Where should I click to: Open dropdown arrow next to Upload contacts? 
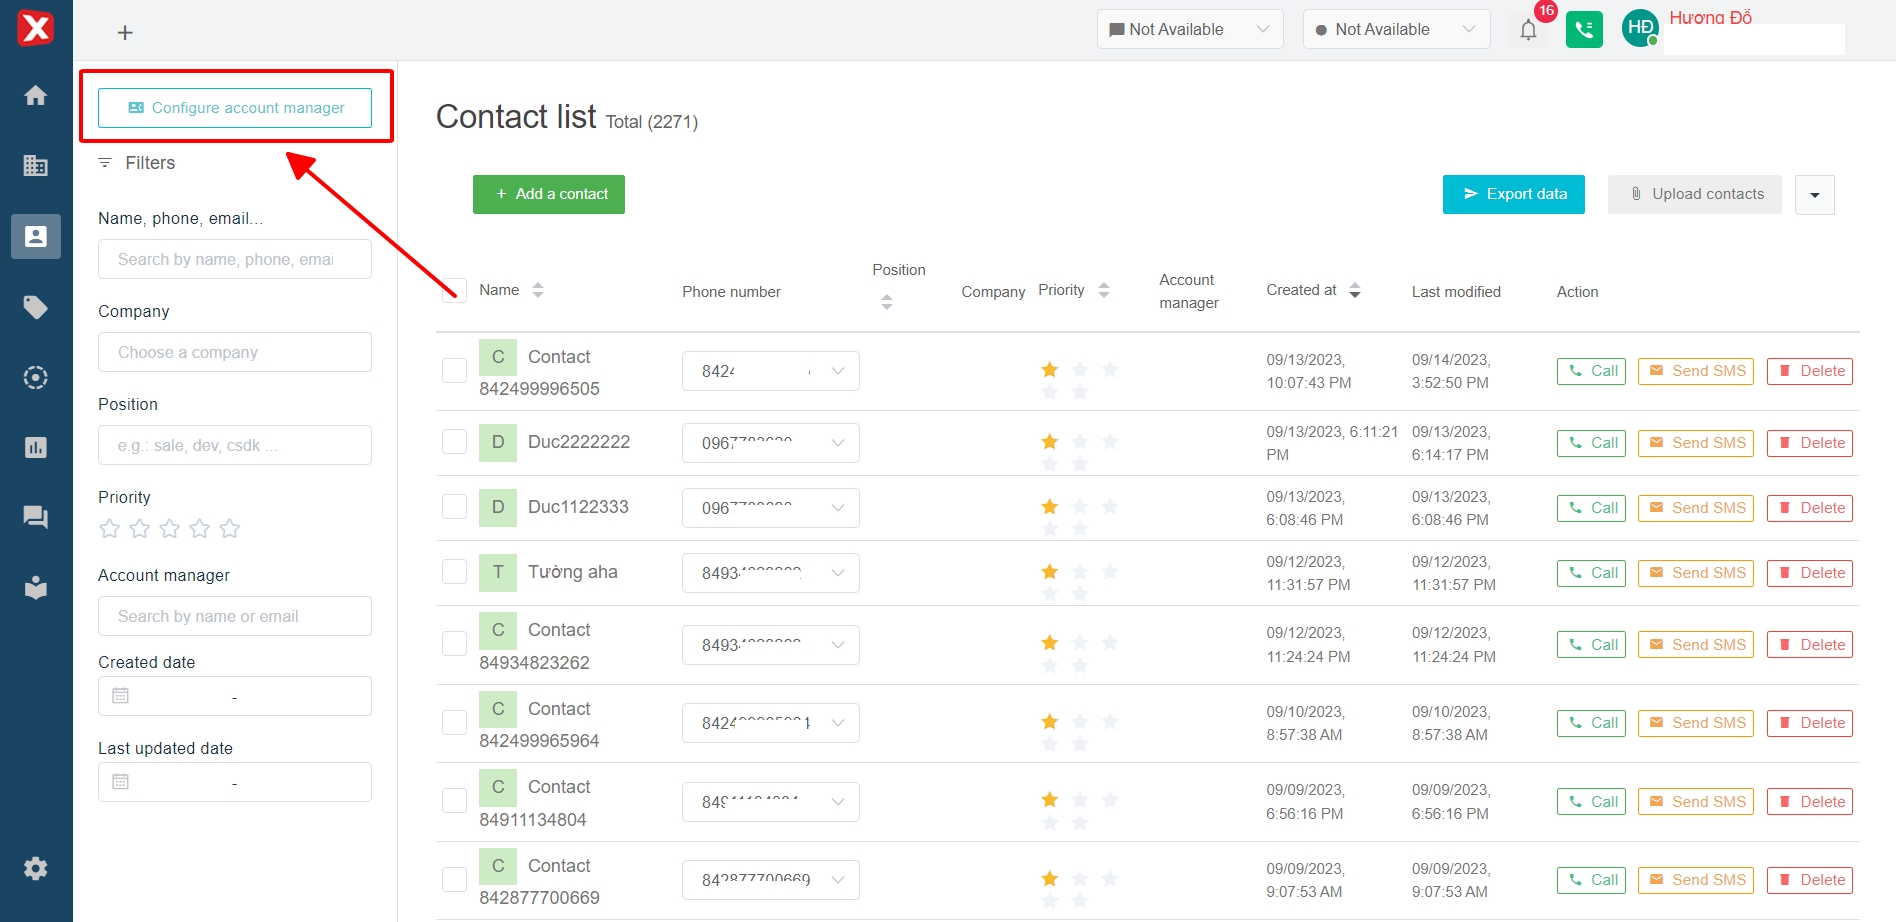pos(1814,195)
